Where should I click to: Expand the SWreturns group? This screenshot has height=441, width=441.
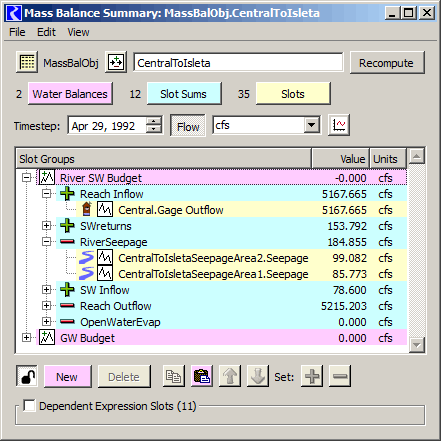click(47, 226)
